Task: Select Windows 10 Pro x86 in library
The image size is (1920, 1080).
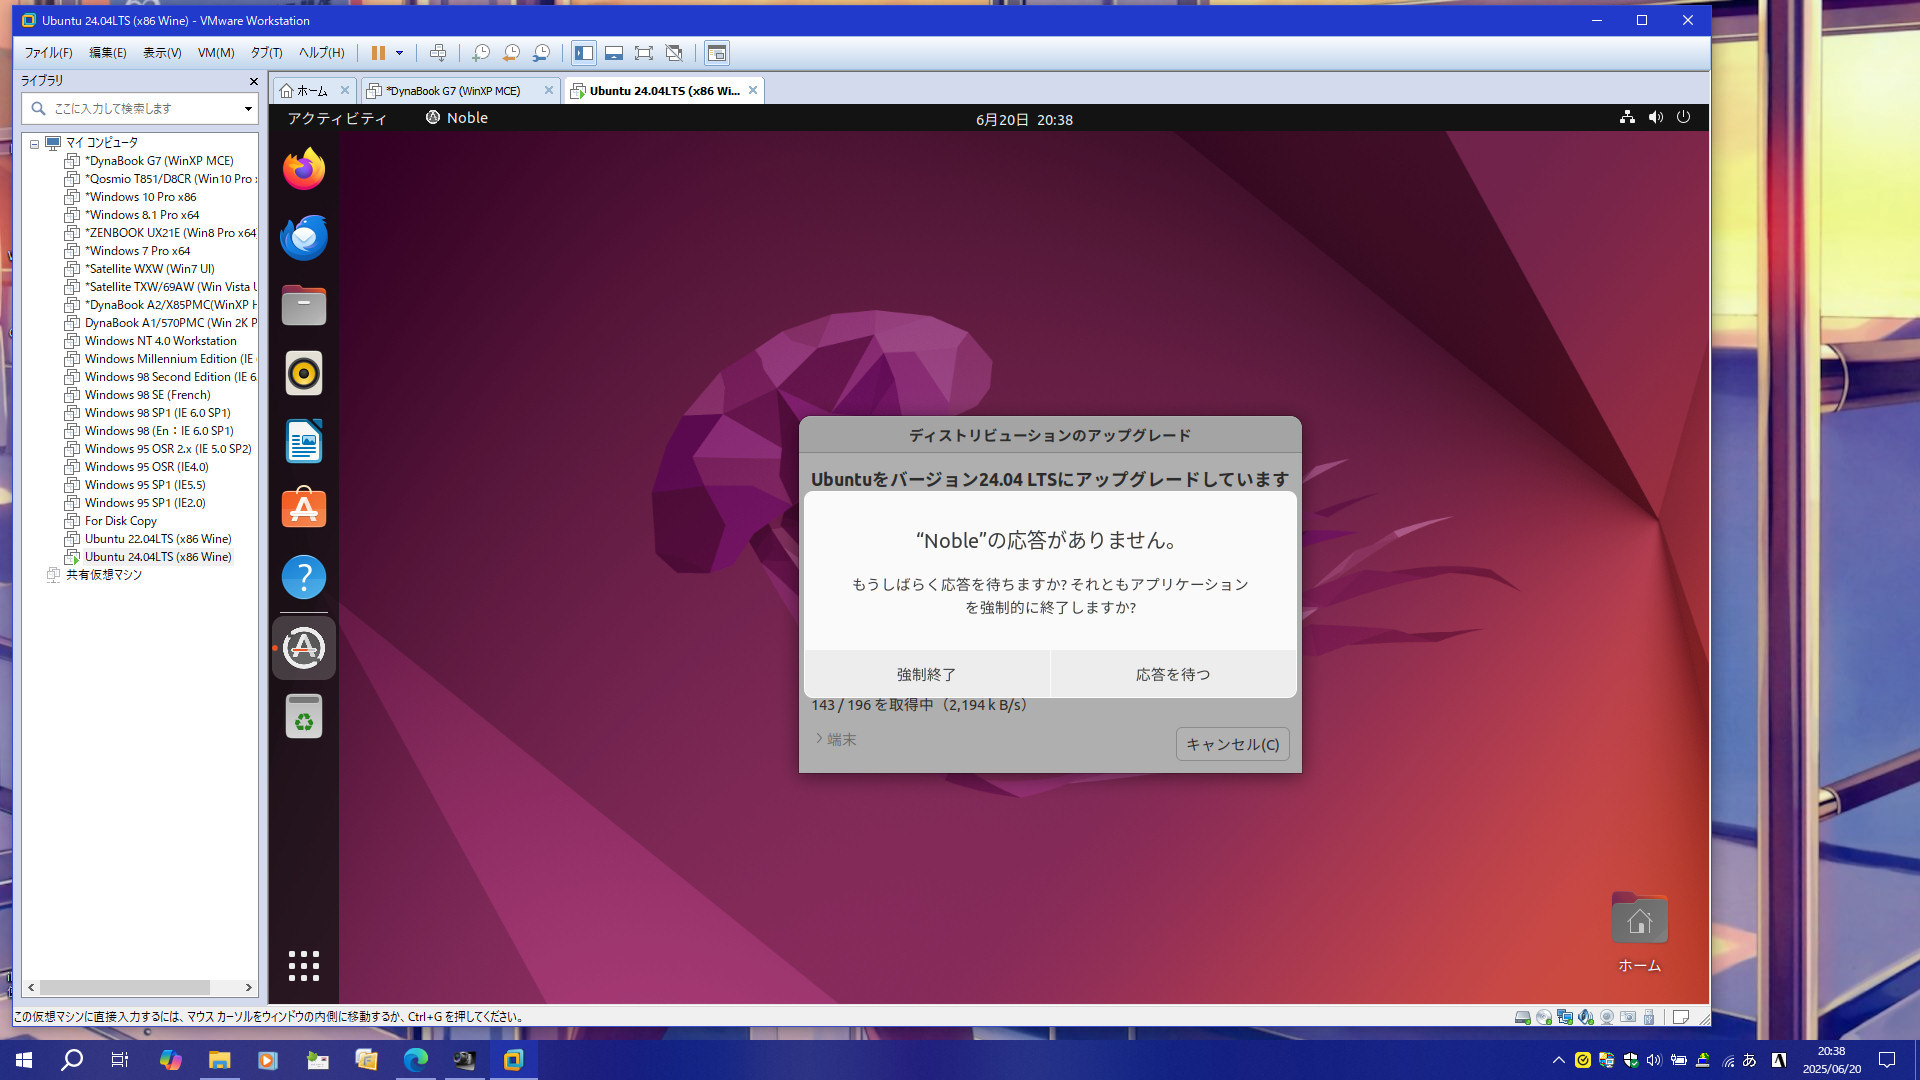Action: pyautogui.click(x=131, y=197)
